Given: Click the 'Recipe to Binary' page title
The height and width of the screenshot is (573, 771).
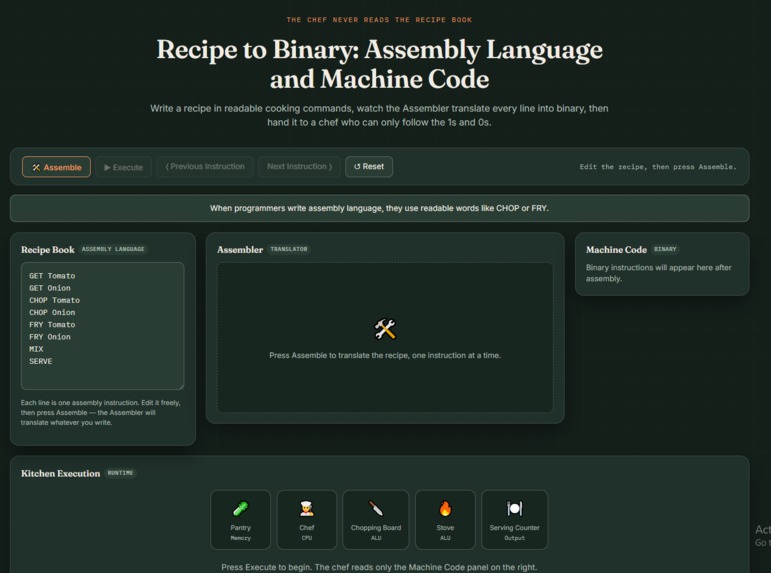Looking at the screenshot, I should pos(379,64).
